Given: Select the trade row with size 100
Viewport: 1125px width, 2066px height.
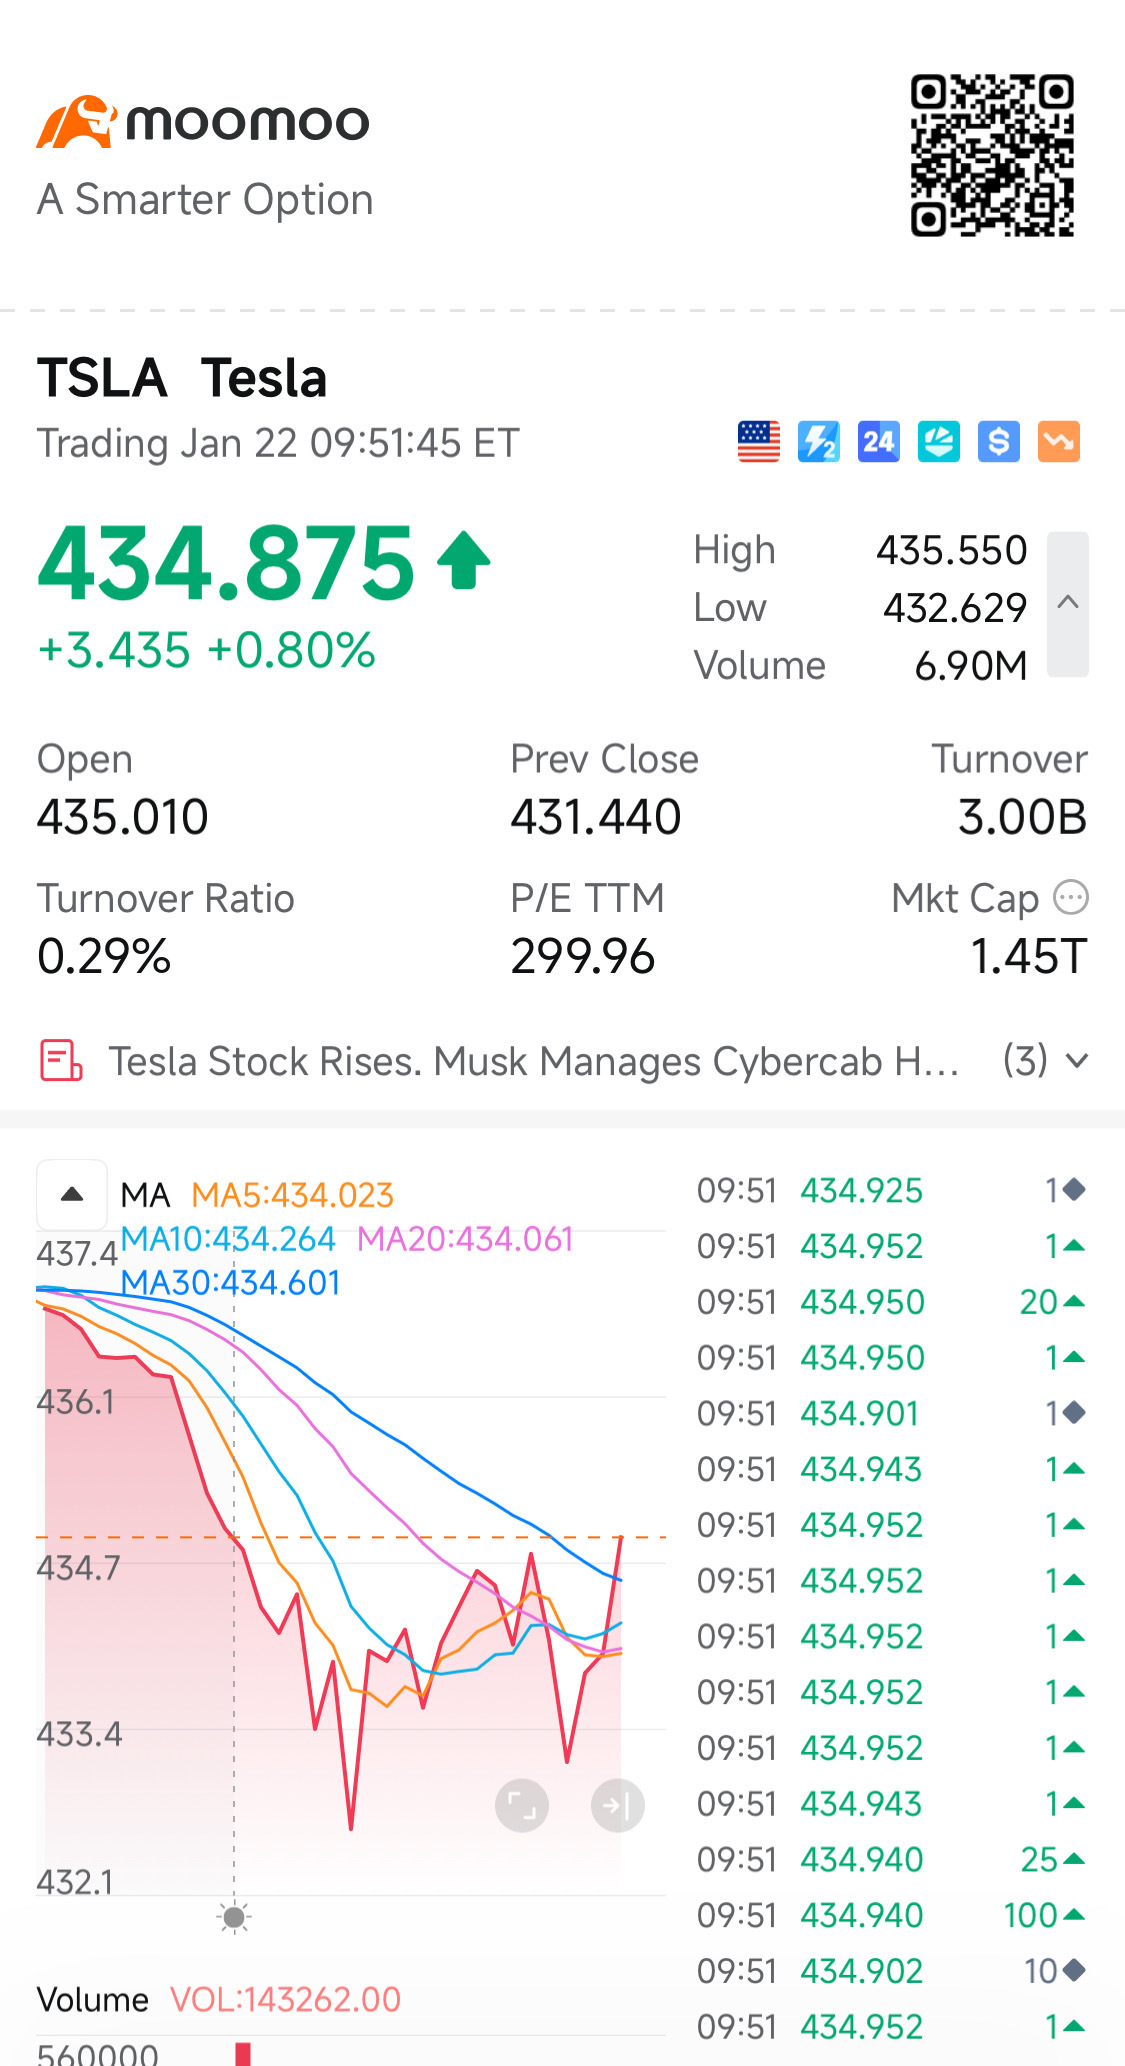Looking at the screenshot, I should [x=892, y=1915].
